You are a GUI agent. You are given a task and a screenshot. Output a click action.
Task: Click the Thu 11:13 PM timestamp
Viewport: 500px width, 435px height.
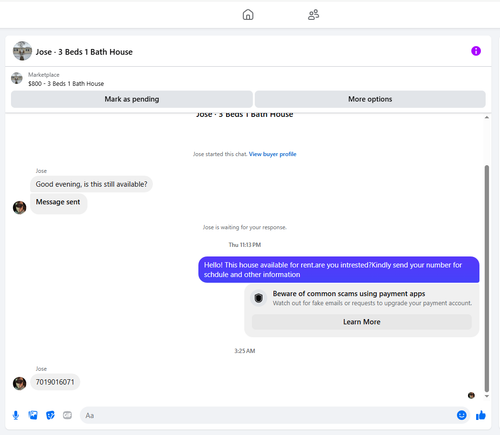pos(245,245)
